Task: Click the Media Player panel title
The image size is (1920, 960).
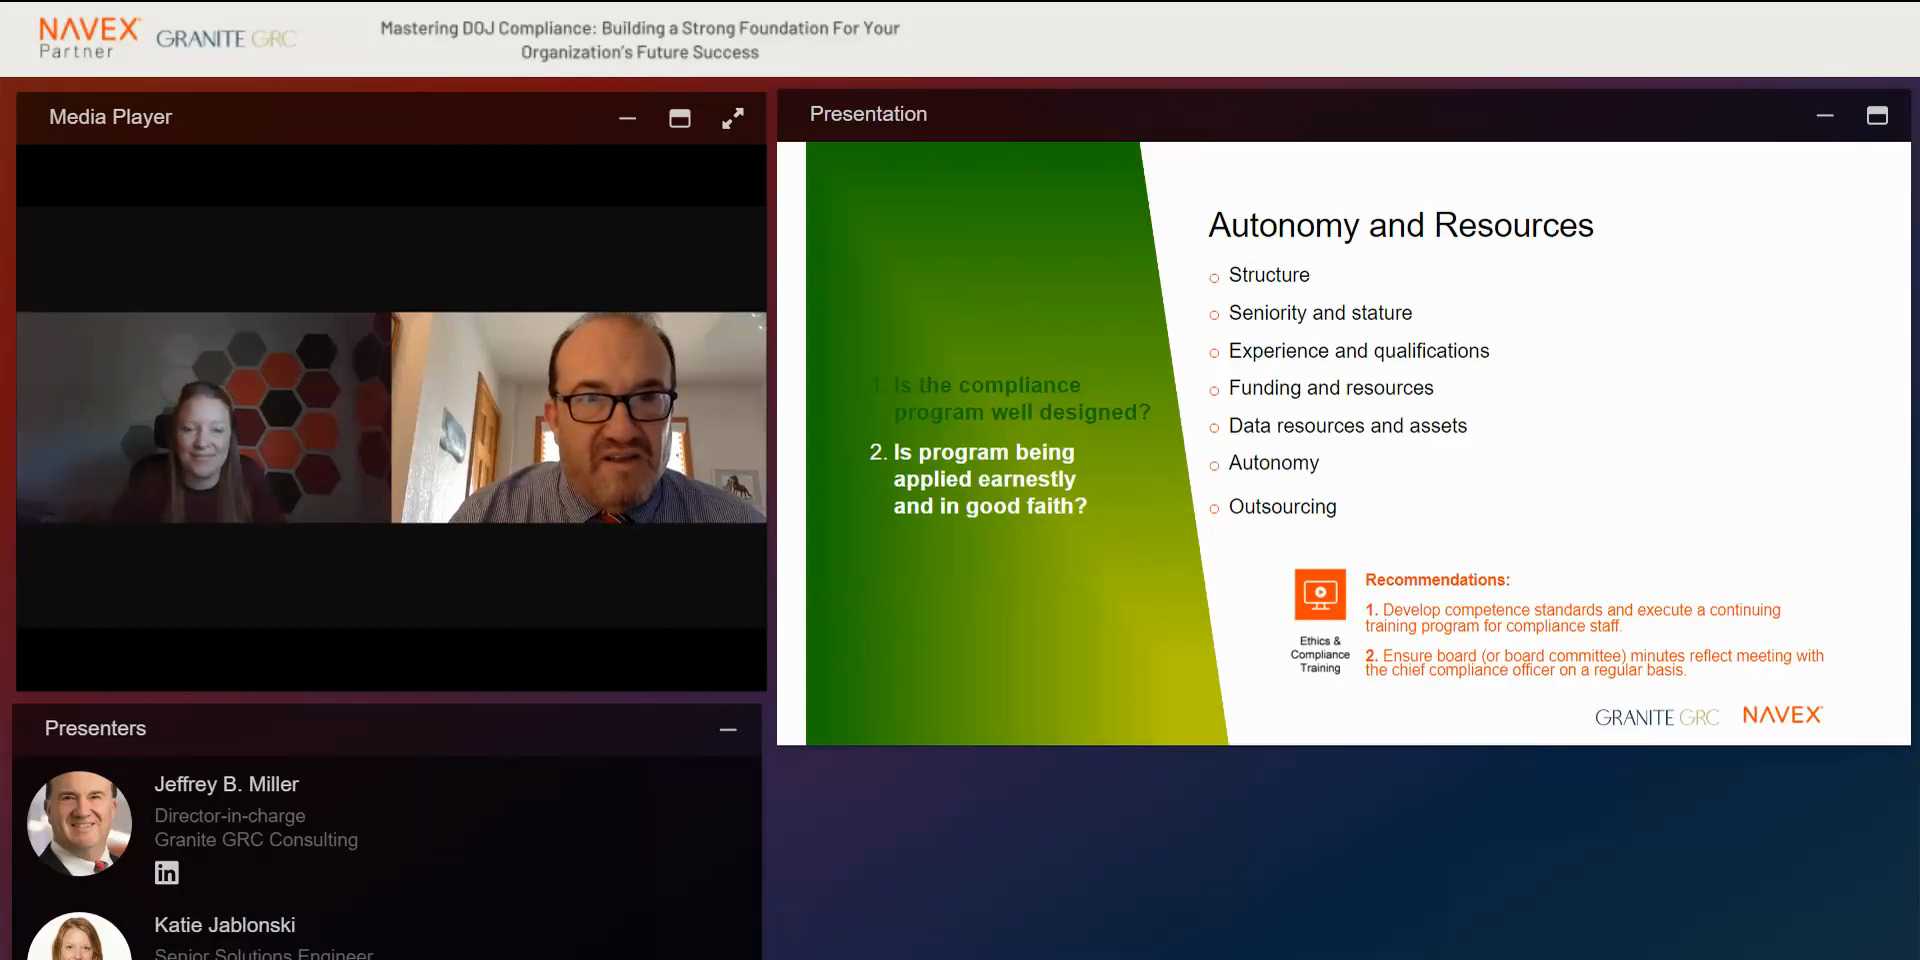Action: tap(111, 117)
